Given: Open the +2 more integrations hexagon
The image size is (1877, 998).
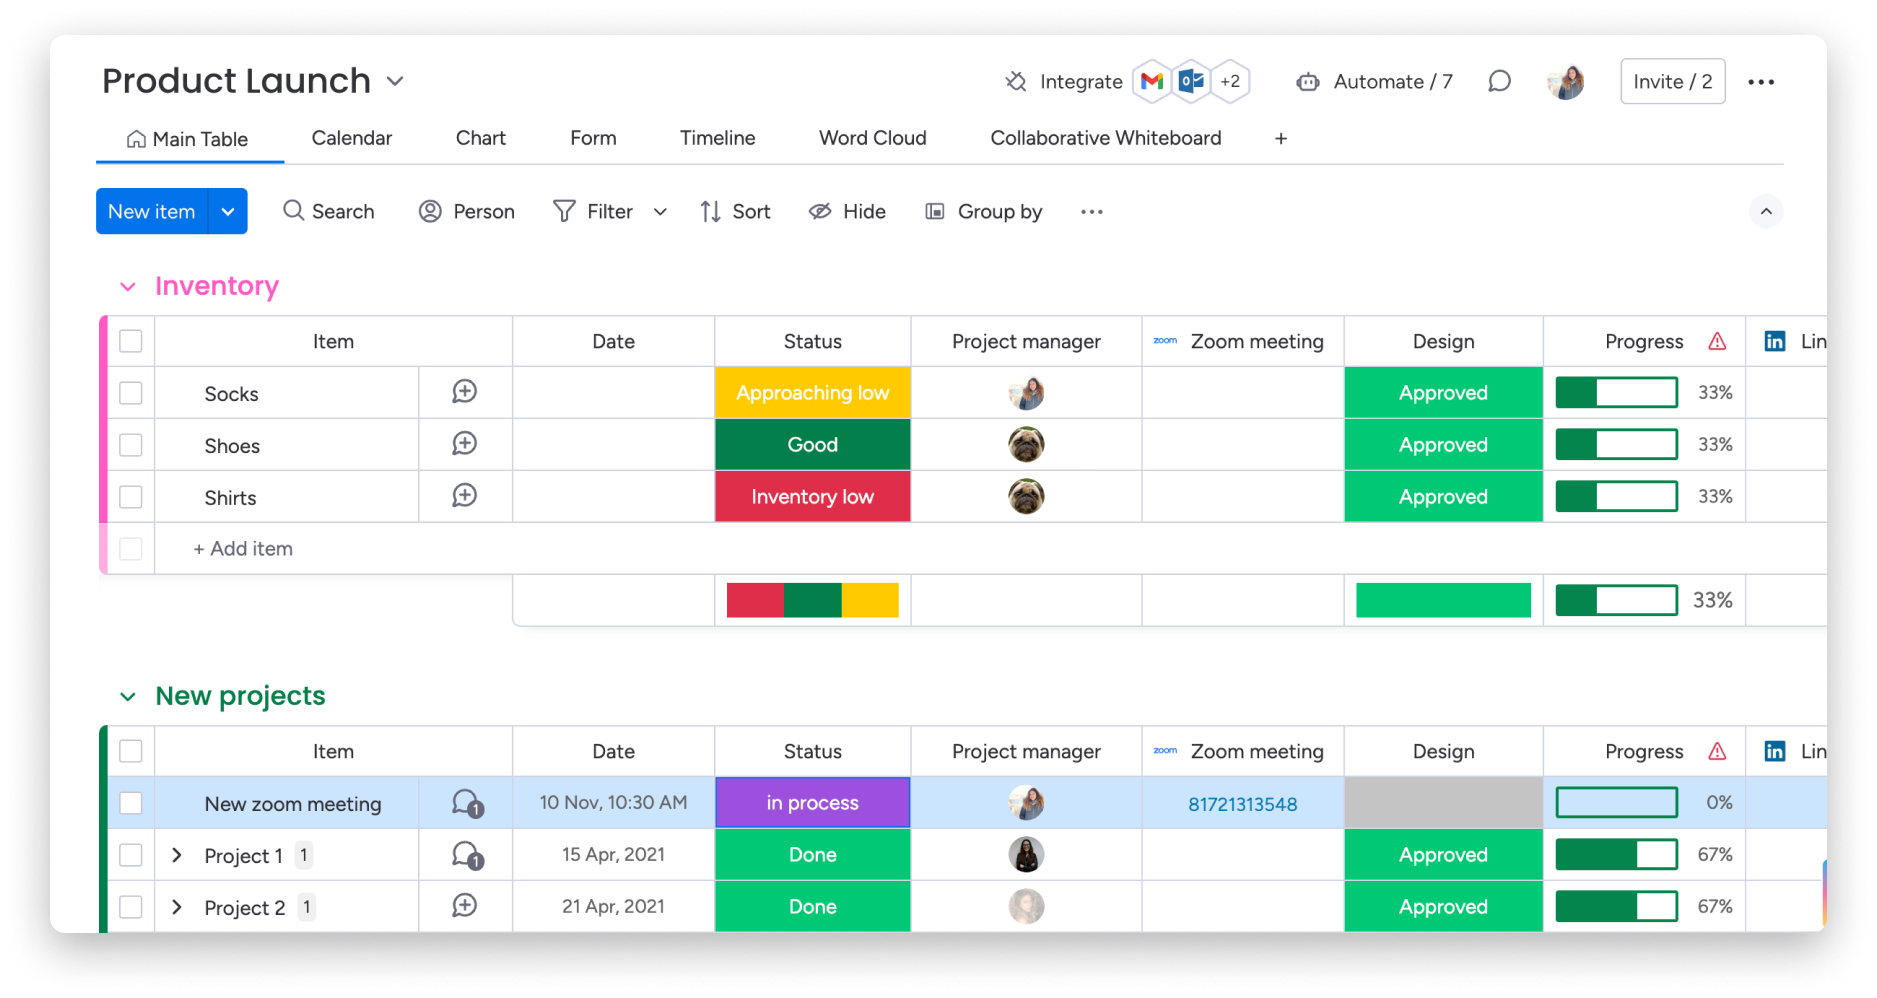Looking at the screenshot, I should (1230, 81).
